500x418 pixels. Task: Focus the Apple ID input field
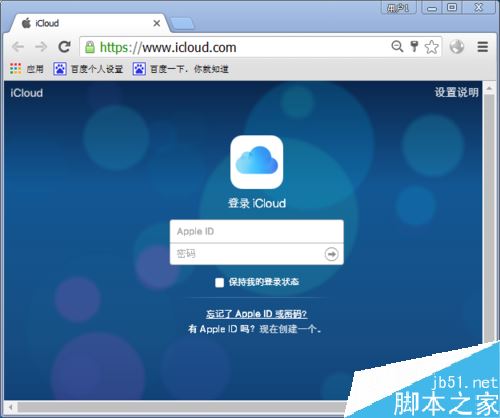pos(257,231)
